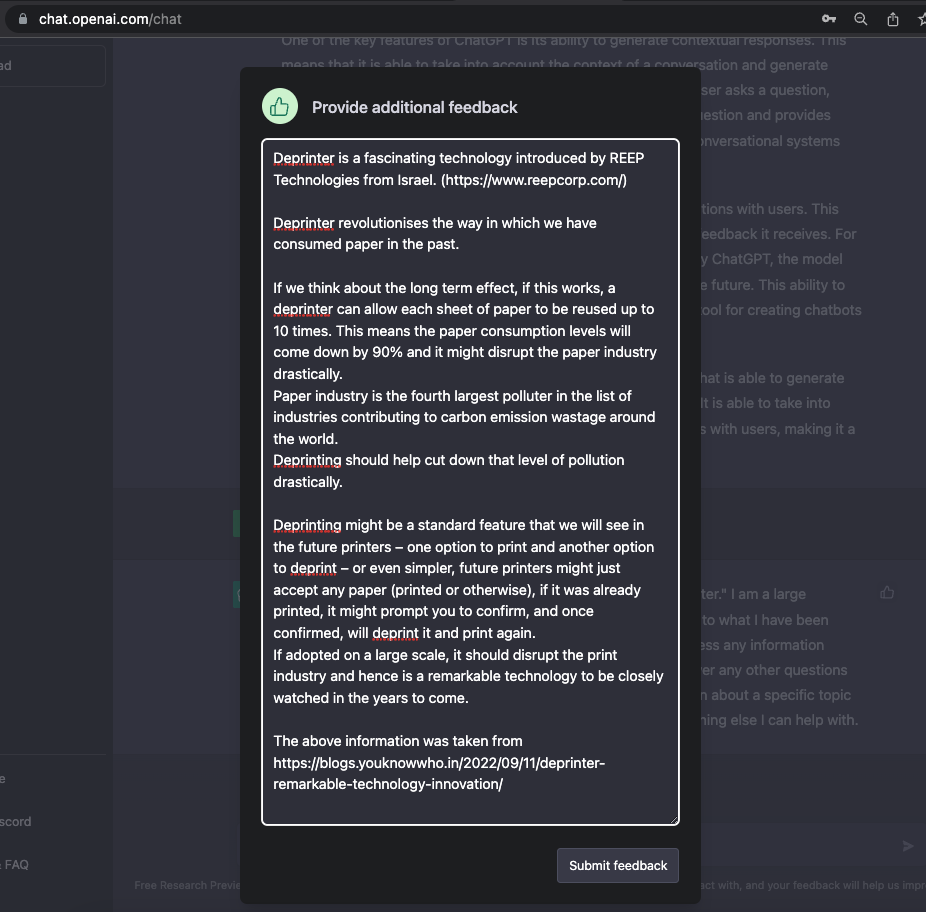926x912 pixels.
Task: Click the send message arrow icon
Action: [908, 846]
